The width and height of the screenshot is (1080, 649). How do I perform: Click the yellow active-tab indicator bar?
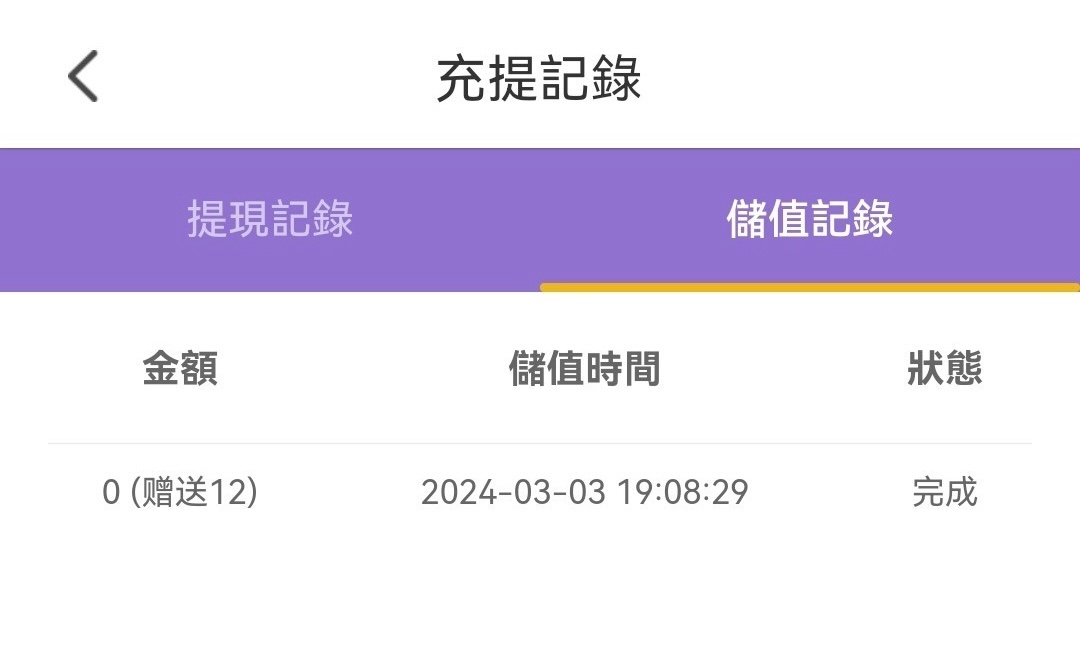point(810,288)
